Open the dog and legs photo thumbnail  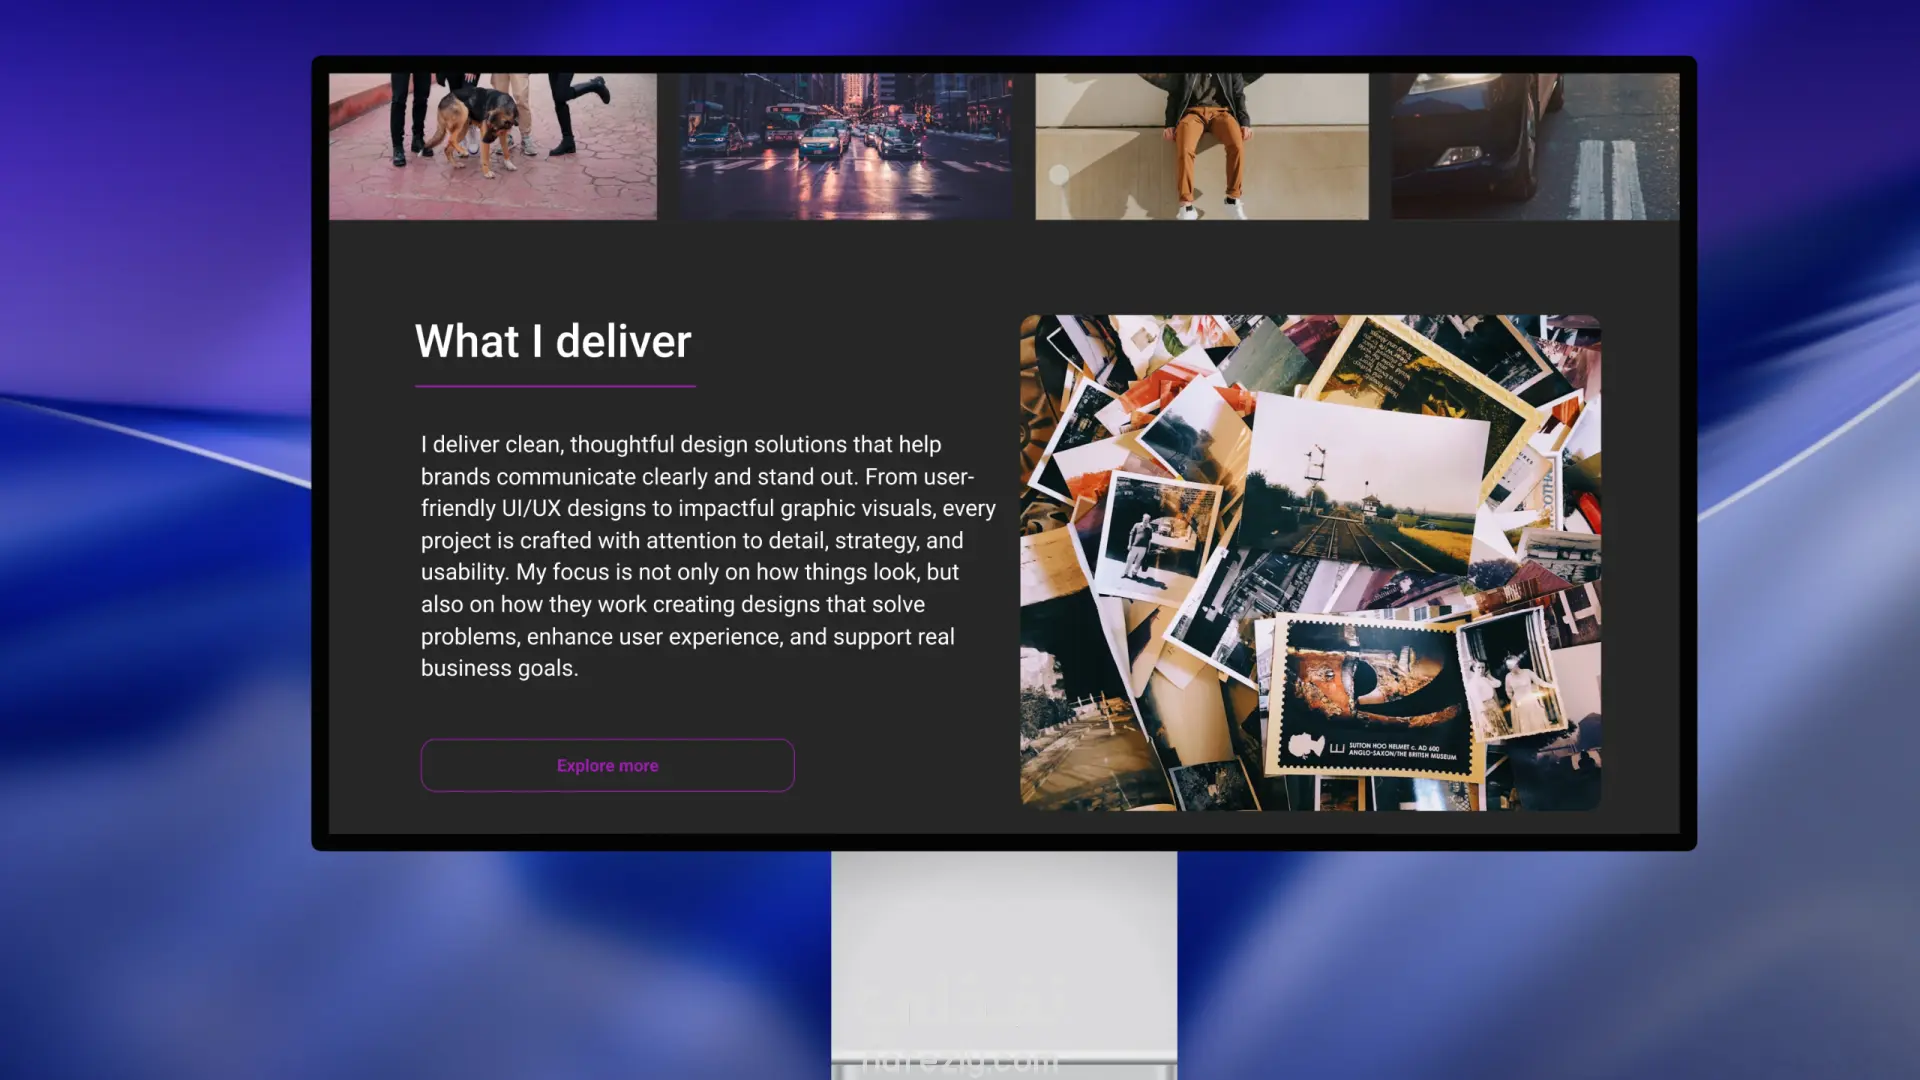(x=492, y=145)
